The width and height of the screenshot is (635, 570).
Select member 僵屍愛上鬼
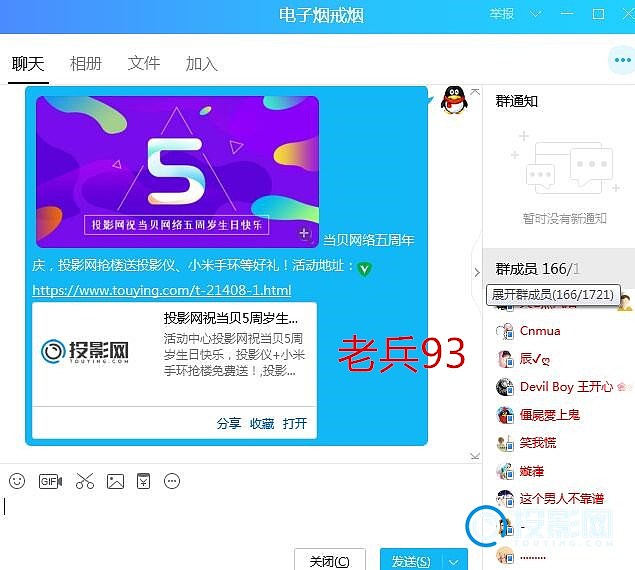pos(550,415)
